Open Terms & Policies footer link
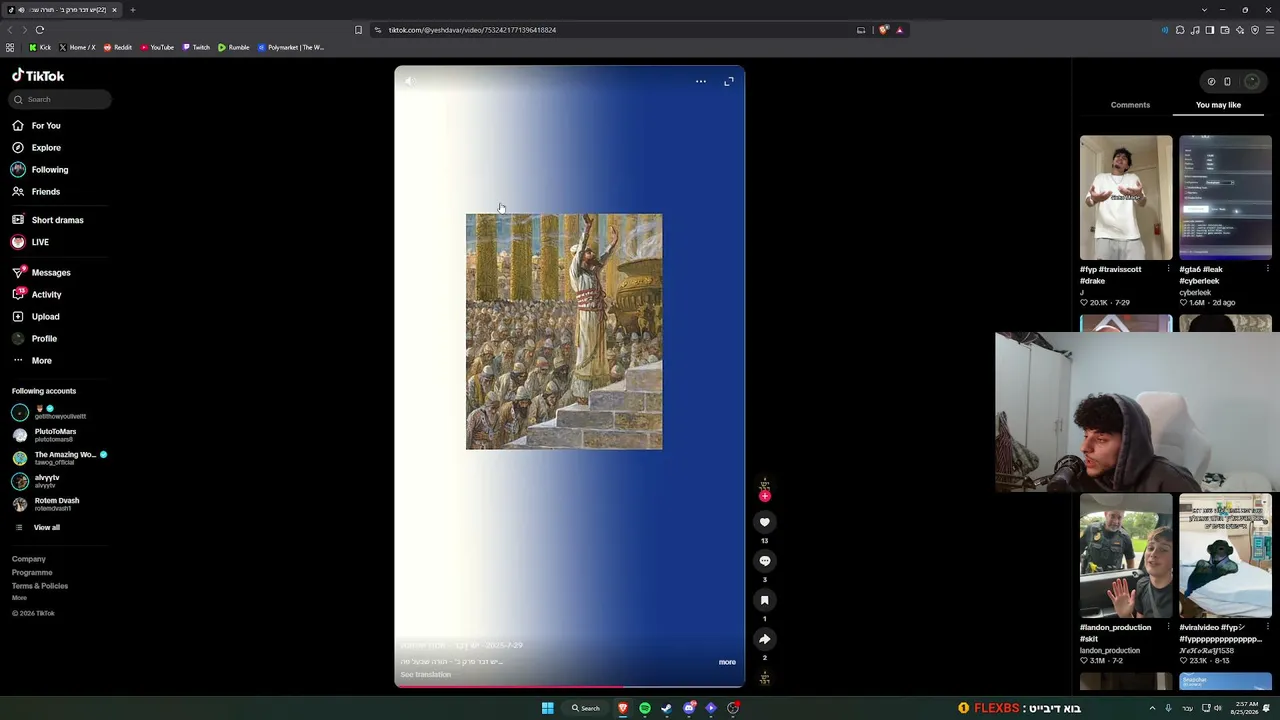 pos(40,586)
